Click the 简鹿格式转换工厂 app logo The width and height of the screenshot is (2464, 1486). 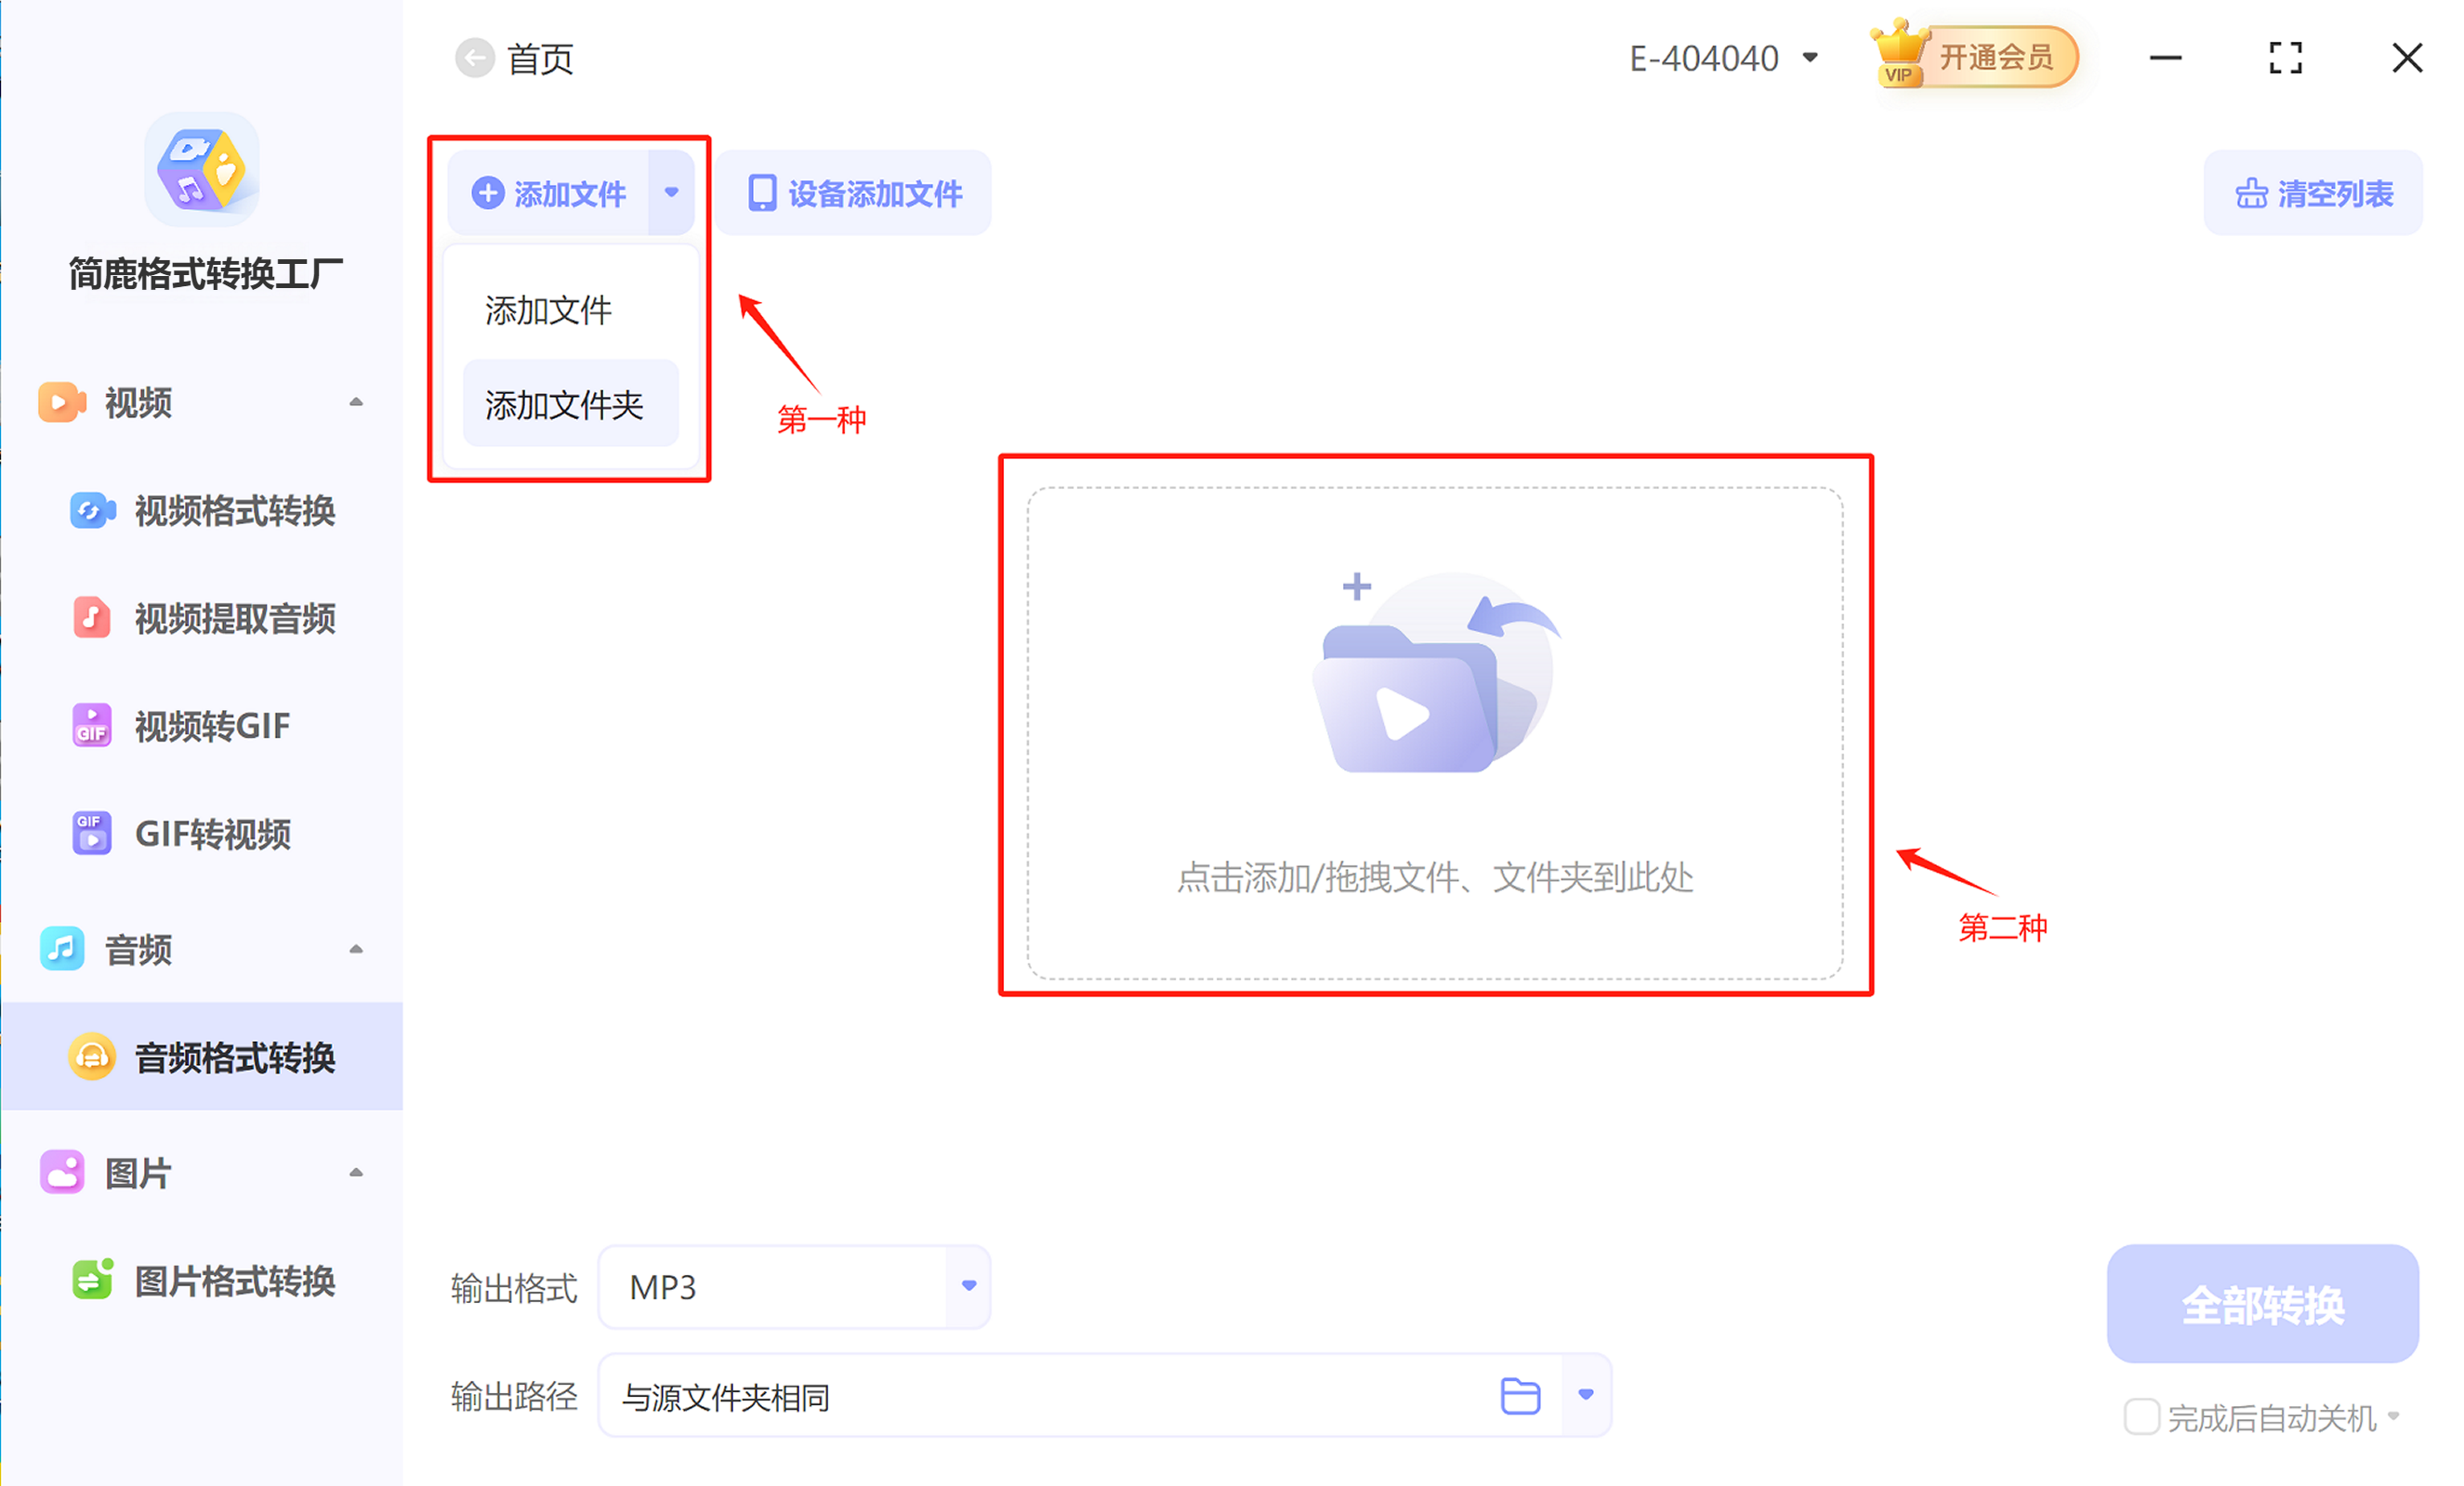pyautogui.click(x=203, y=170)
